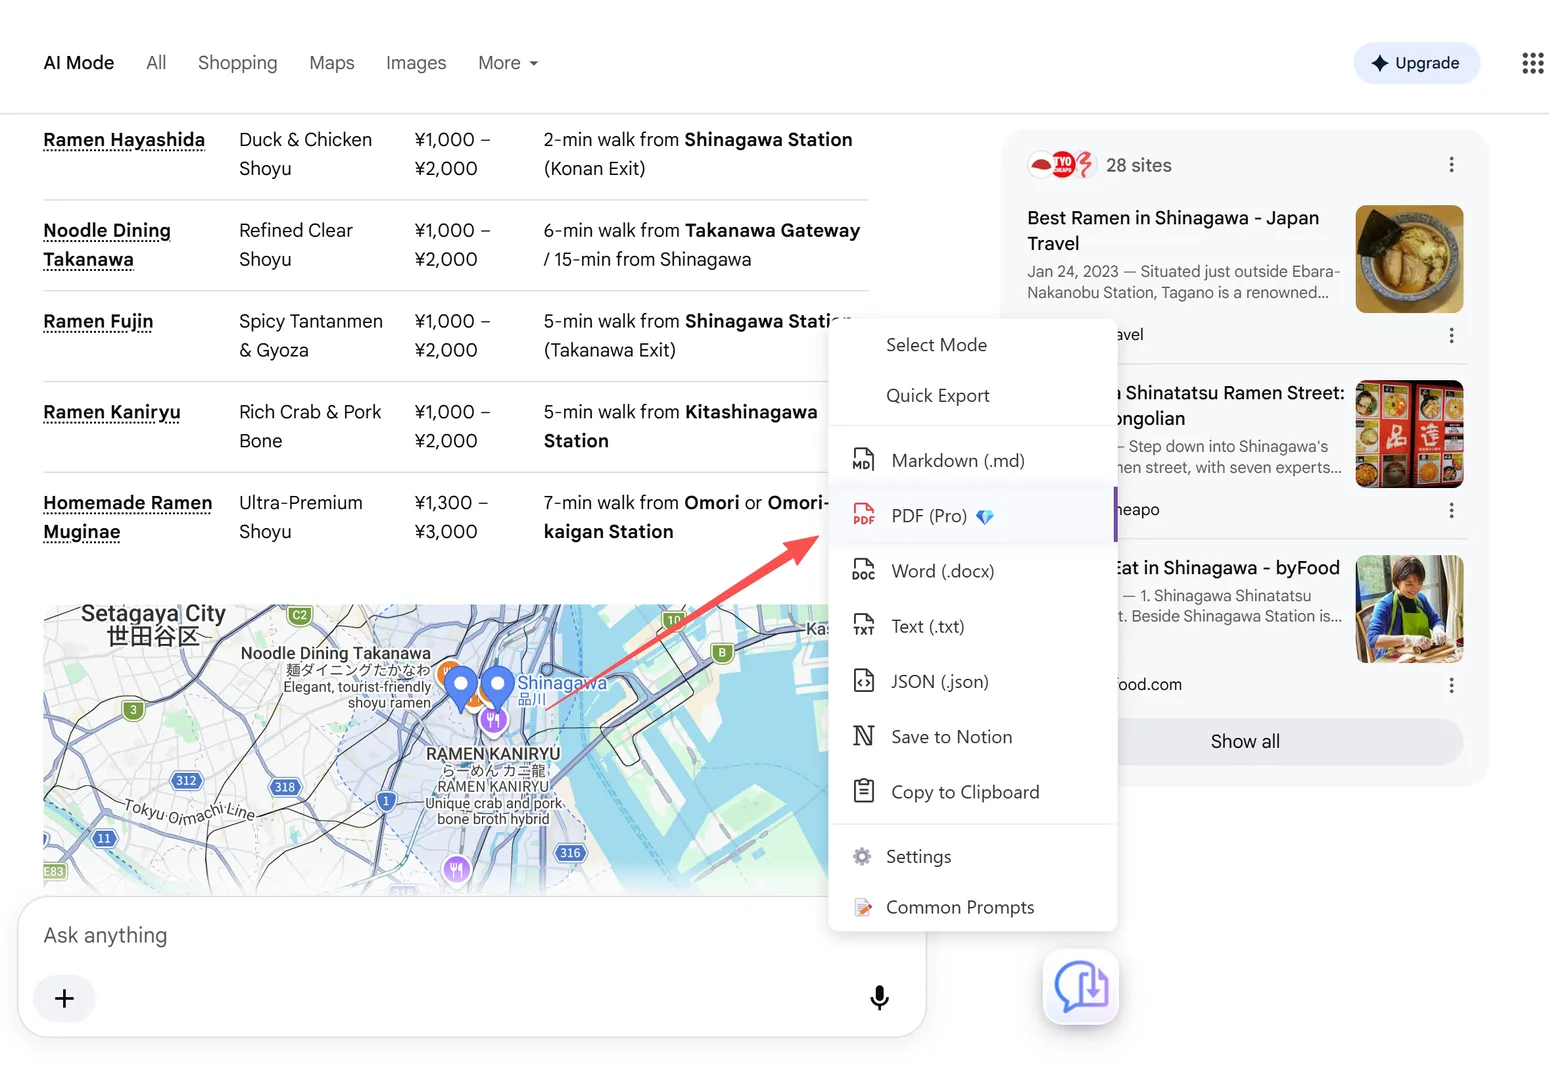Screen dimensions: 1549x1080
Task: Select Save to Notion
Action: coord(972,736)
